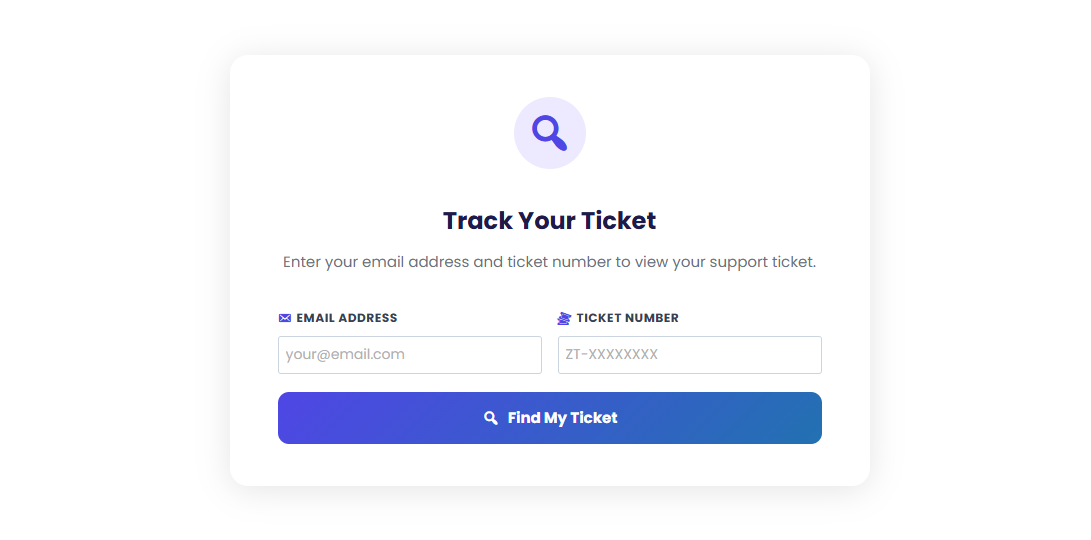Click the EMAIL ADDRESS field label
The width and height of the screenshot is (1091, 540).
346,318
